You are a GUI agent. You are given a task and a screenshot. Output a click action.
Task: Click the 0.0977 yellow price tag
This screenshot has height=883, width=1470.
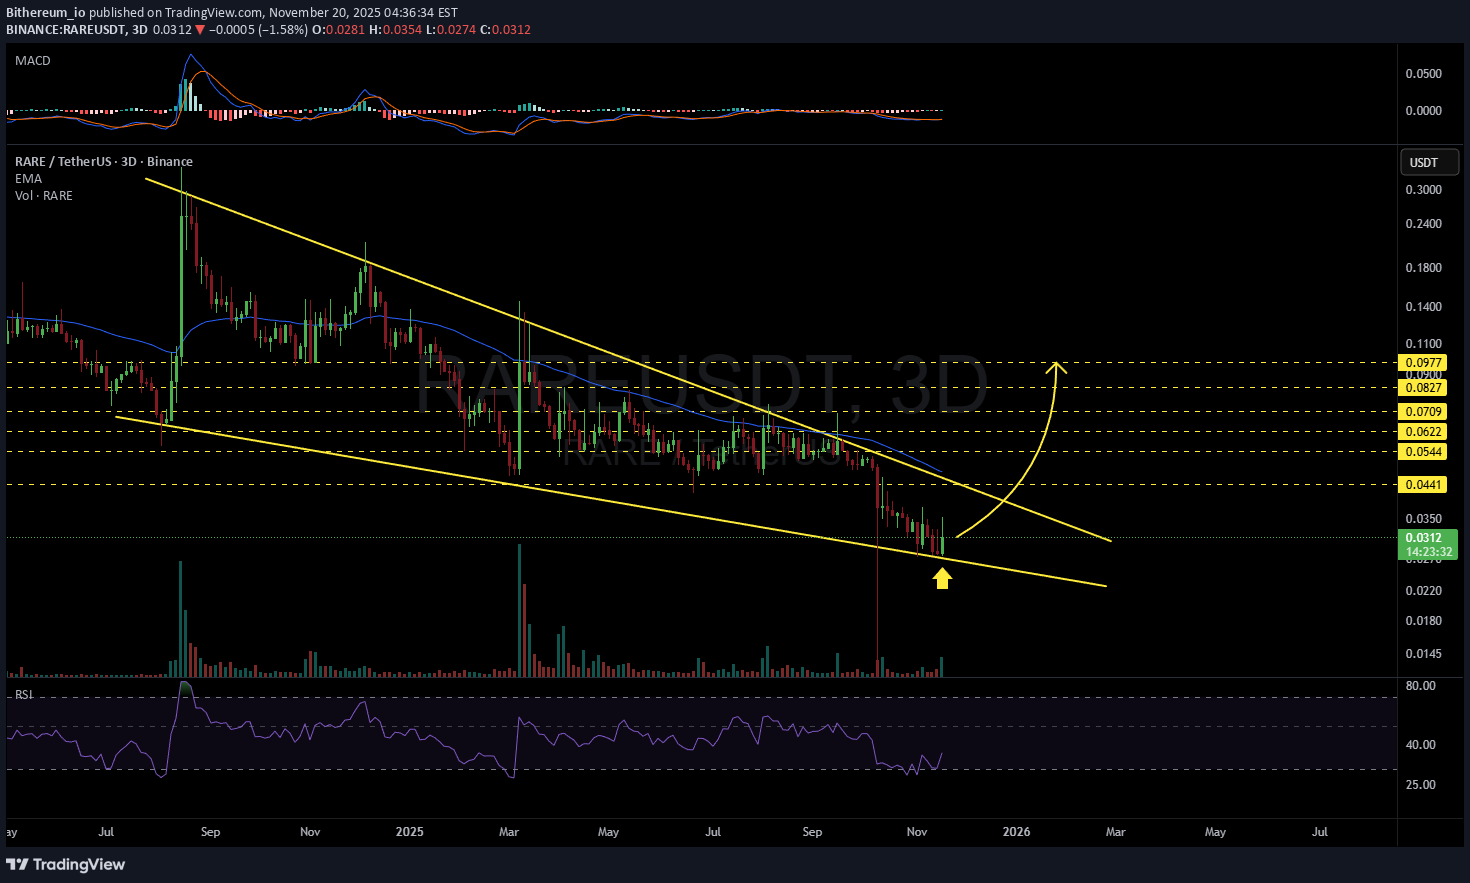tap(1423, 363)
